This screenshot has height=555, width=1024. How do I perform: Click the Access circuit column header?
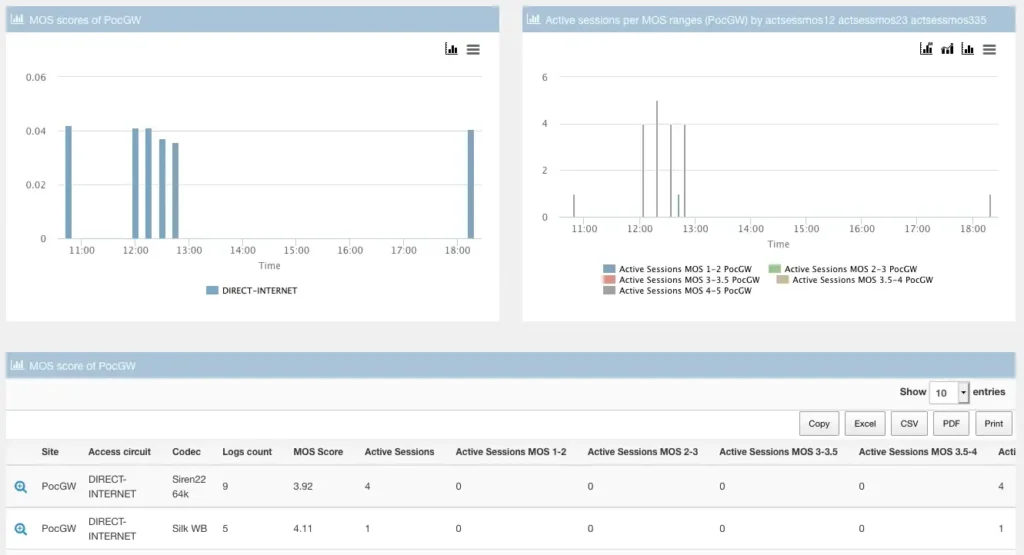(x=119, y=452)
